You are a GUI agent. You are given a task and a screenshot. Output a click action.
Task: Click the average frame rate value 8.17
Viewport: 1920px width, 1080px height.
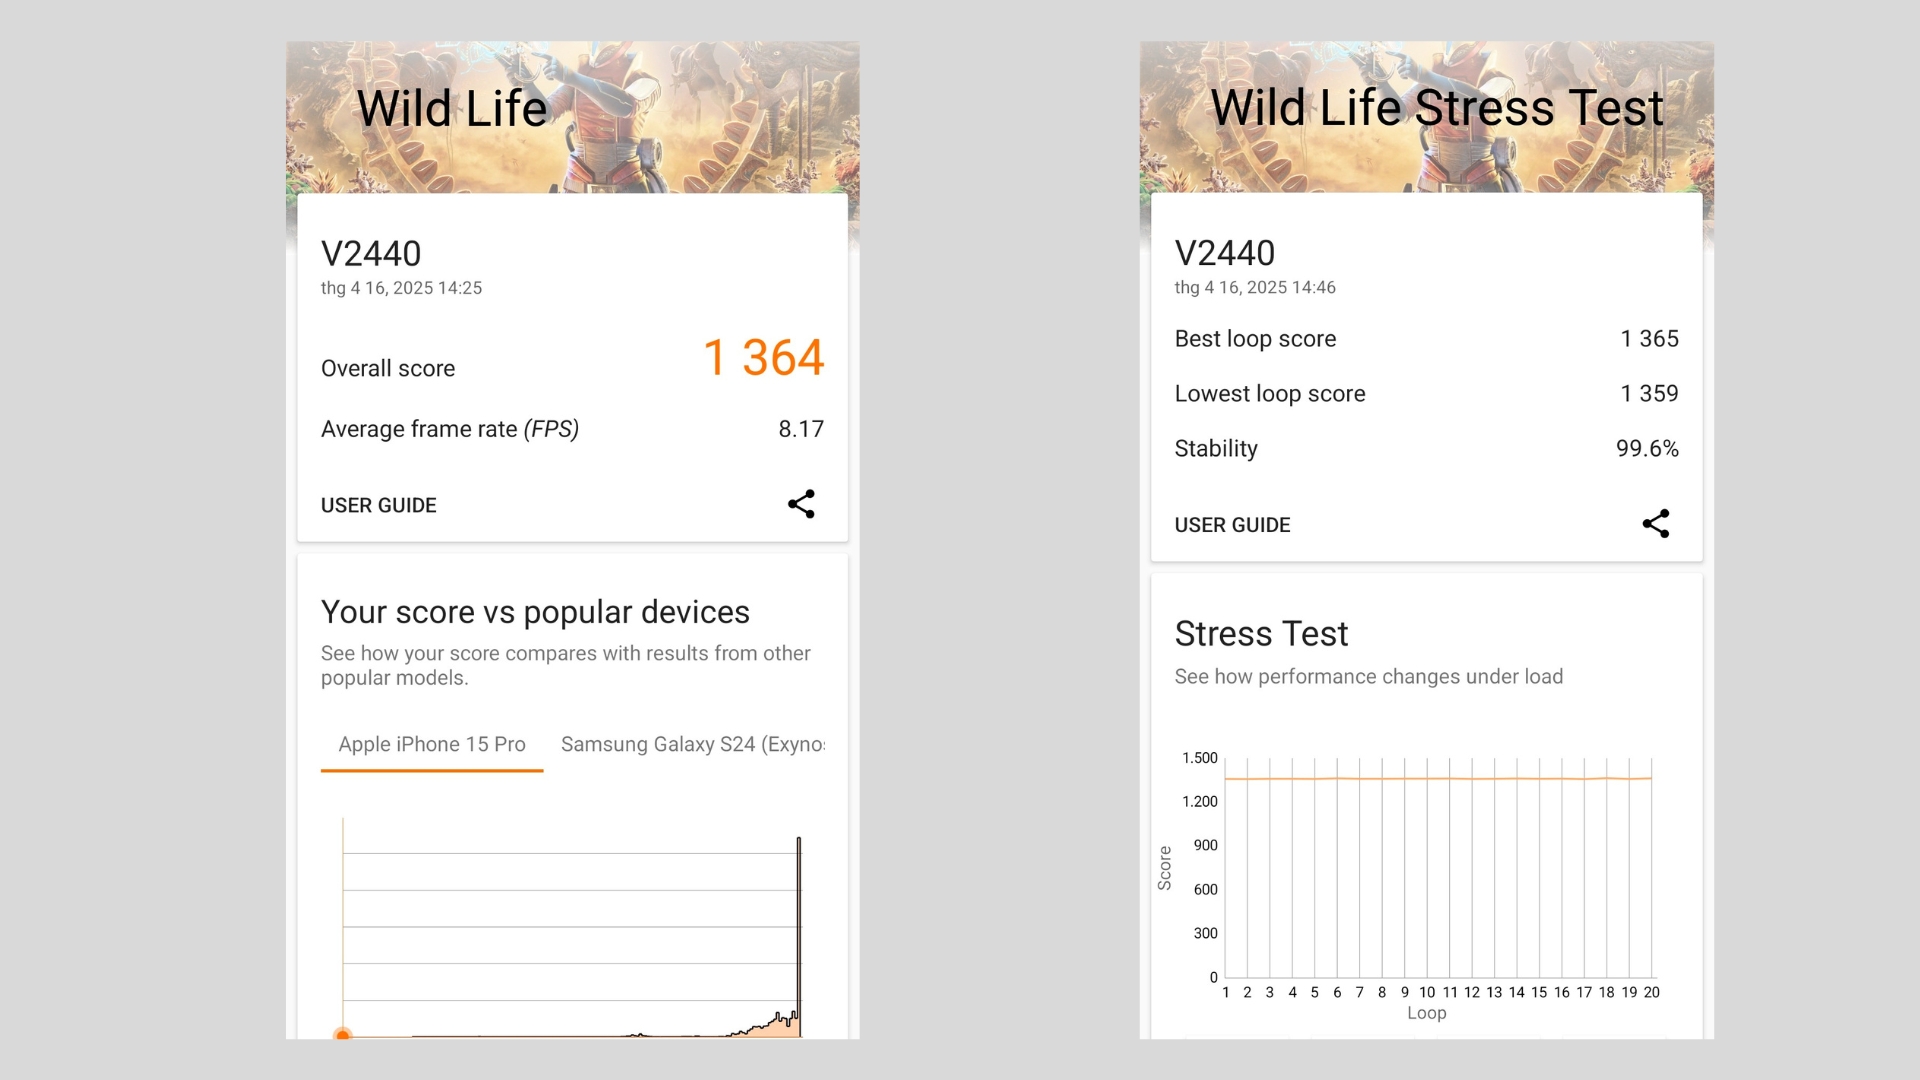[x=801, y=429]
